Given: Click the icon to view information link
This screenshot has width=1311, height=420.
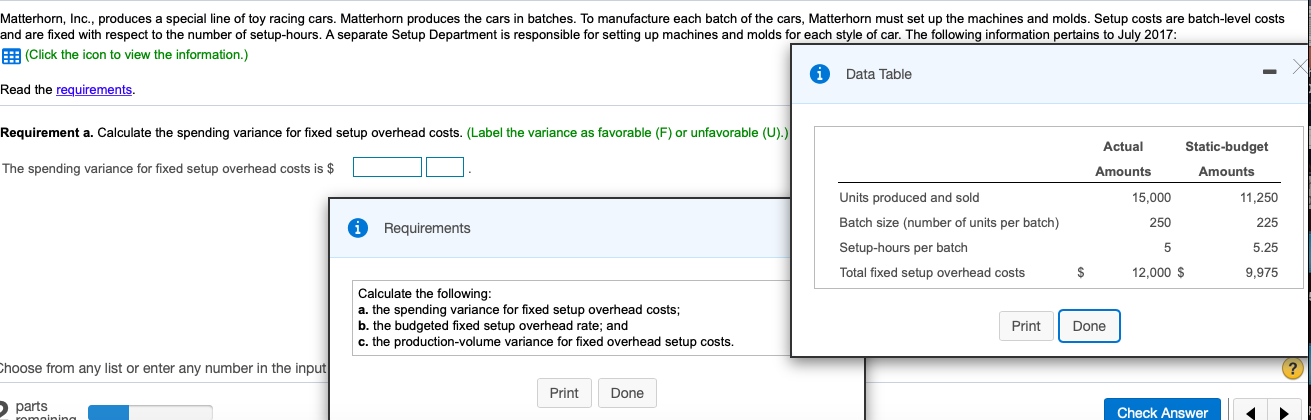Looking at the screenshot, I should point(136,53).
